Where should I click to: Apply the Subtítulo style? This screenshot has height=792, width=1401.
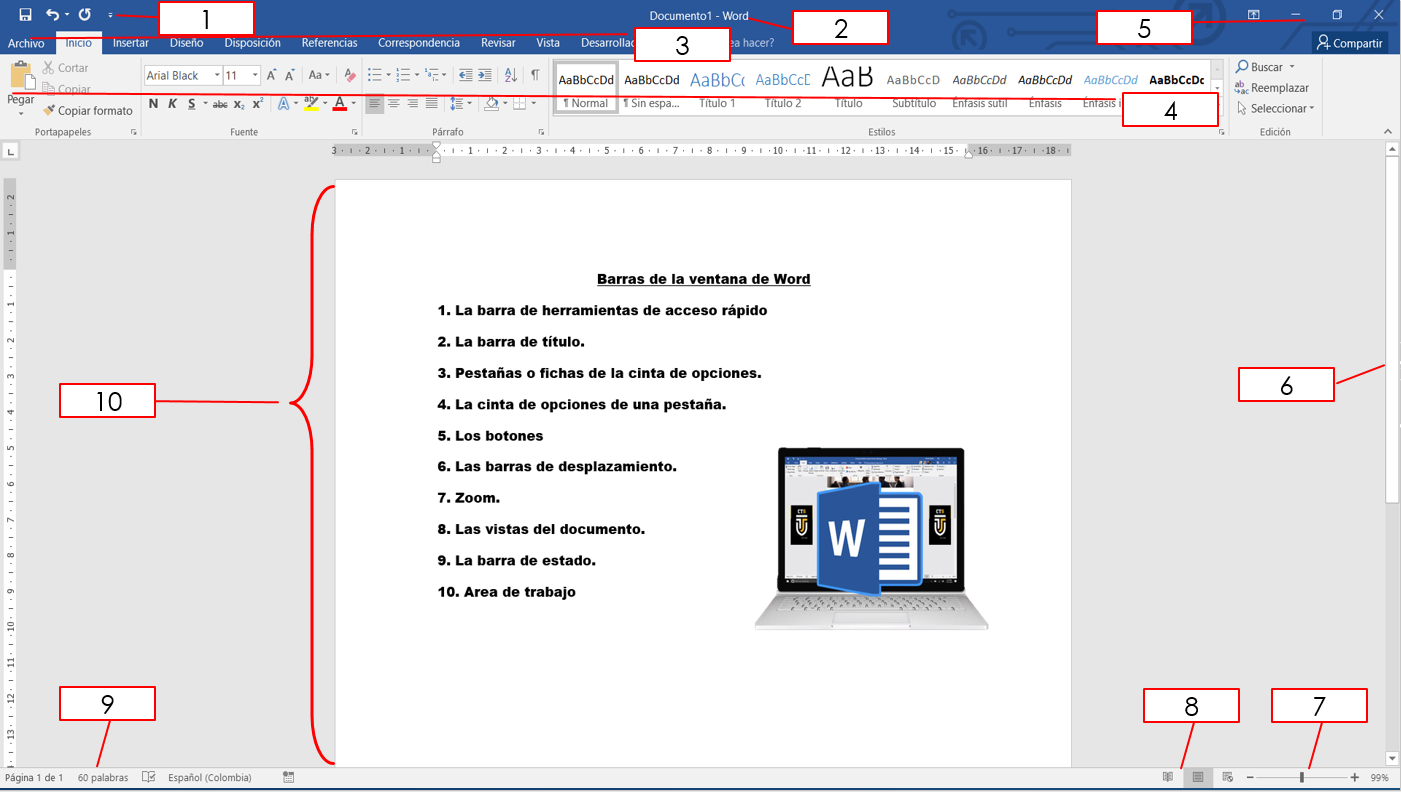pos(914,88)
